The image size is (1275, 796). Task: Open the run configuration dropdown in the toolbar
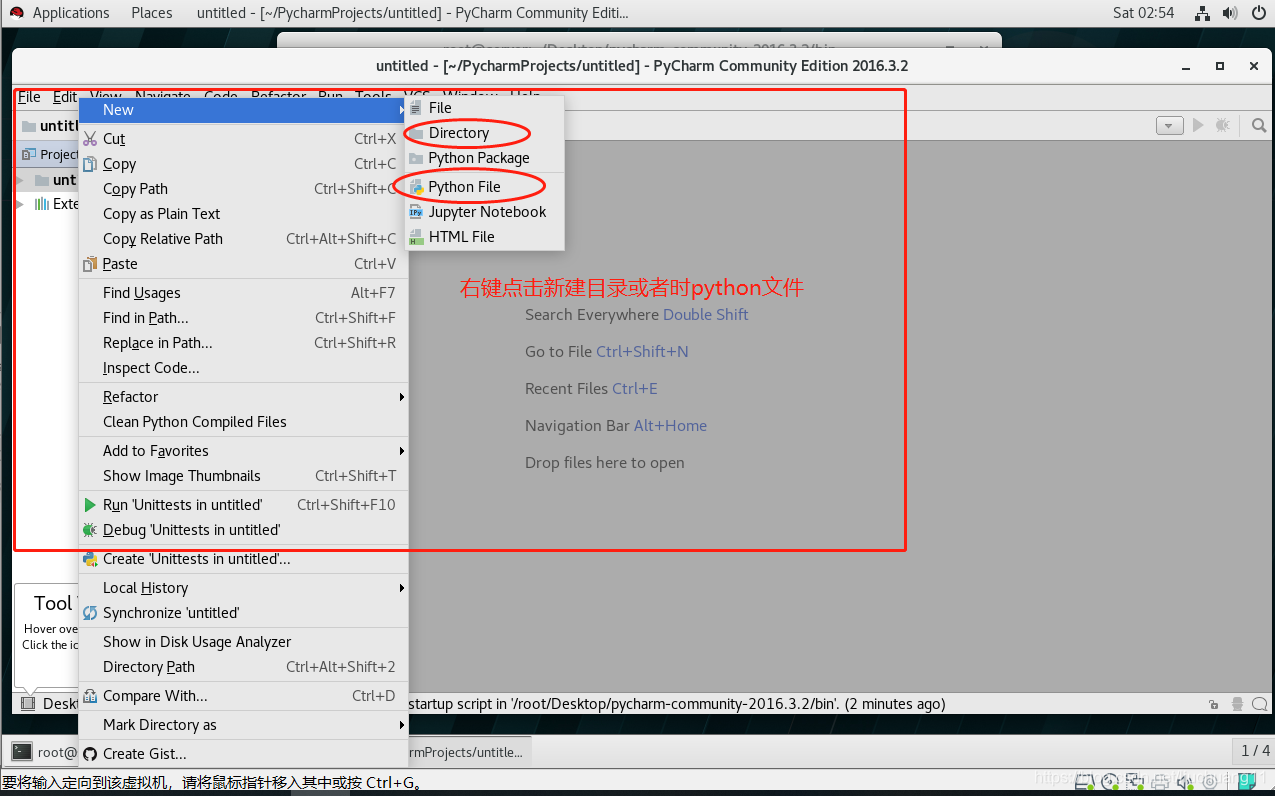tap(1170, 126)
